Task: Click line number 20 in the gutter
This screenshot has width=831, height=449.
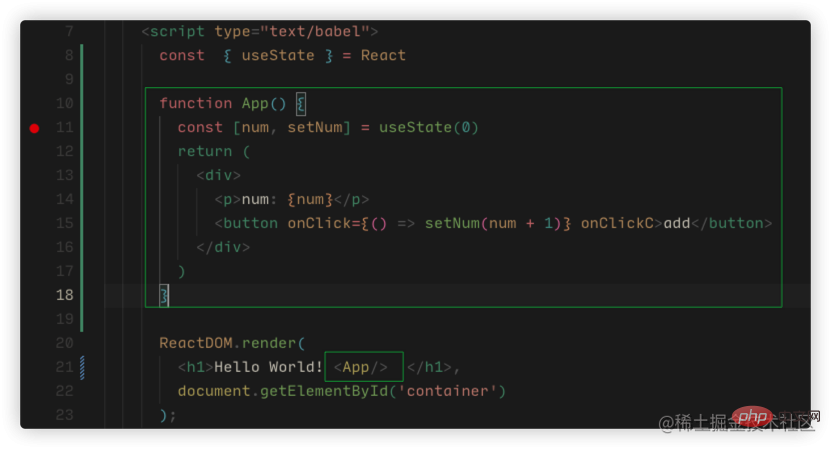Action: (64, 343)
